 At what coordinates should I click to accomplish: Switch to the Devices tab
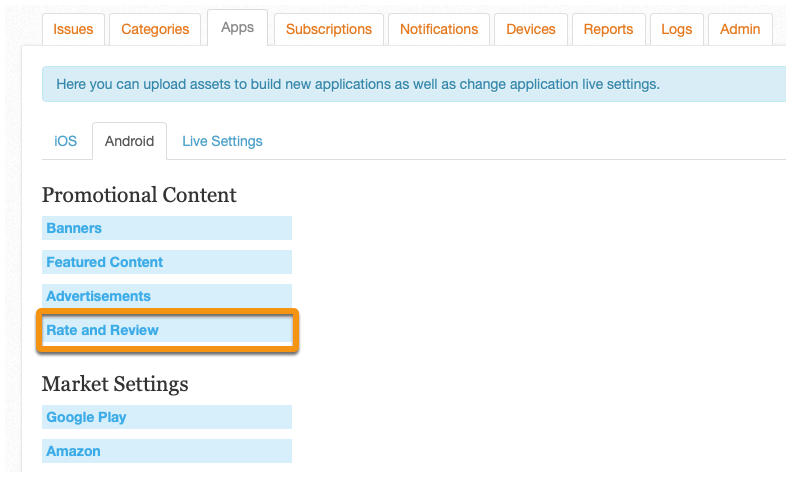[x=531, y=29]
